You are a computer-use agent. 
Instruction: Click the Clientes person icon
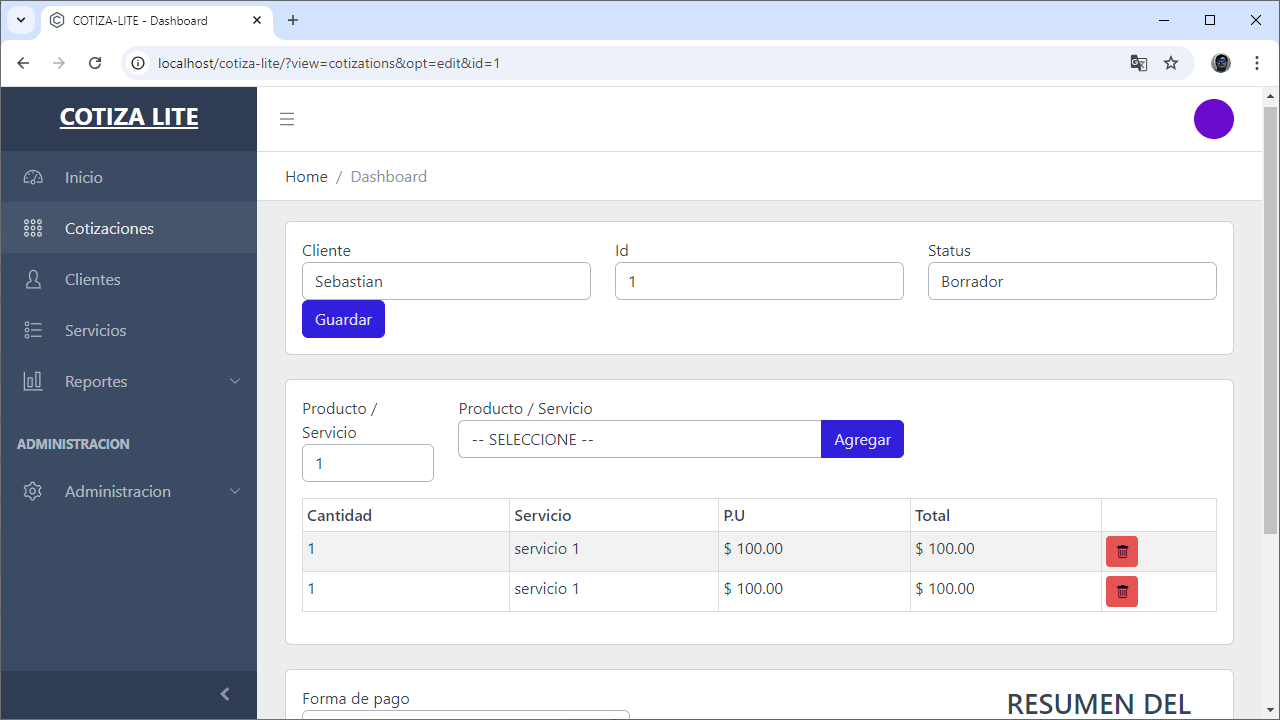pos(33,279)
